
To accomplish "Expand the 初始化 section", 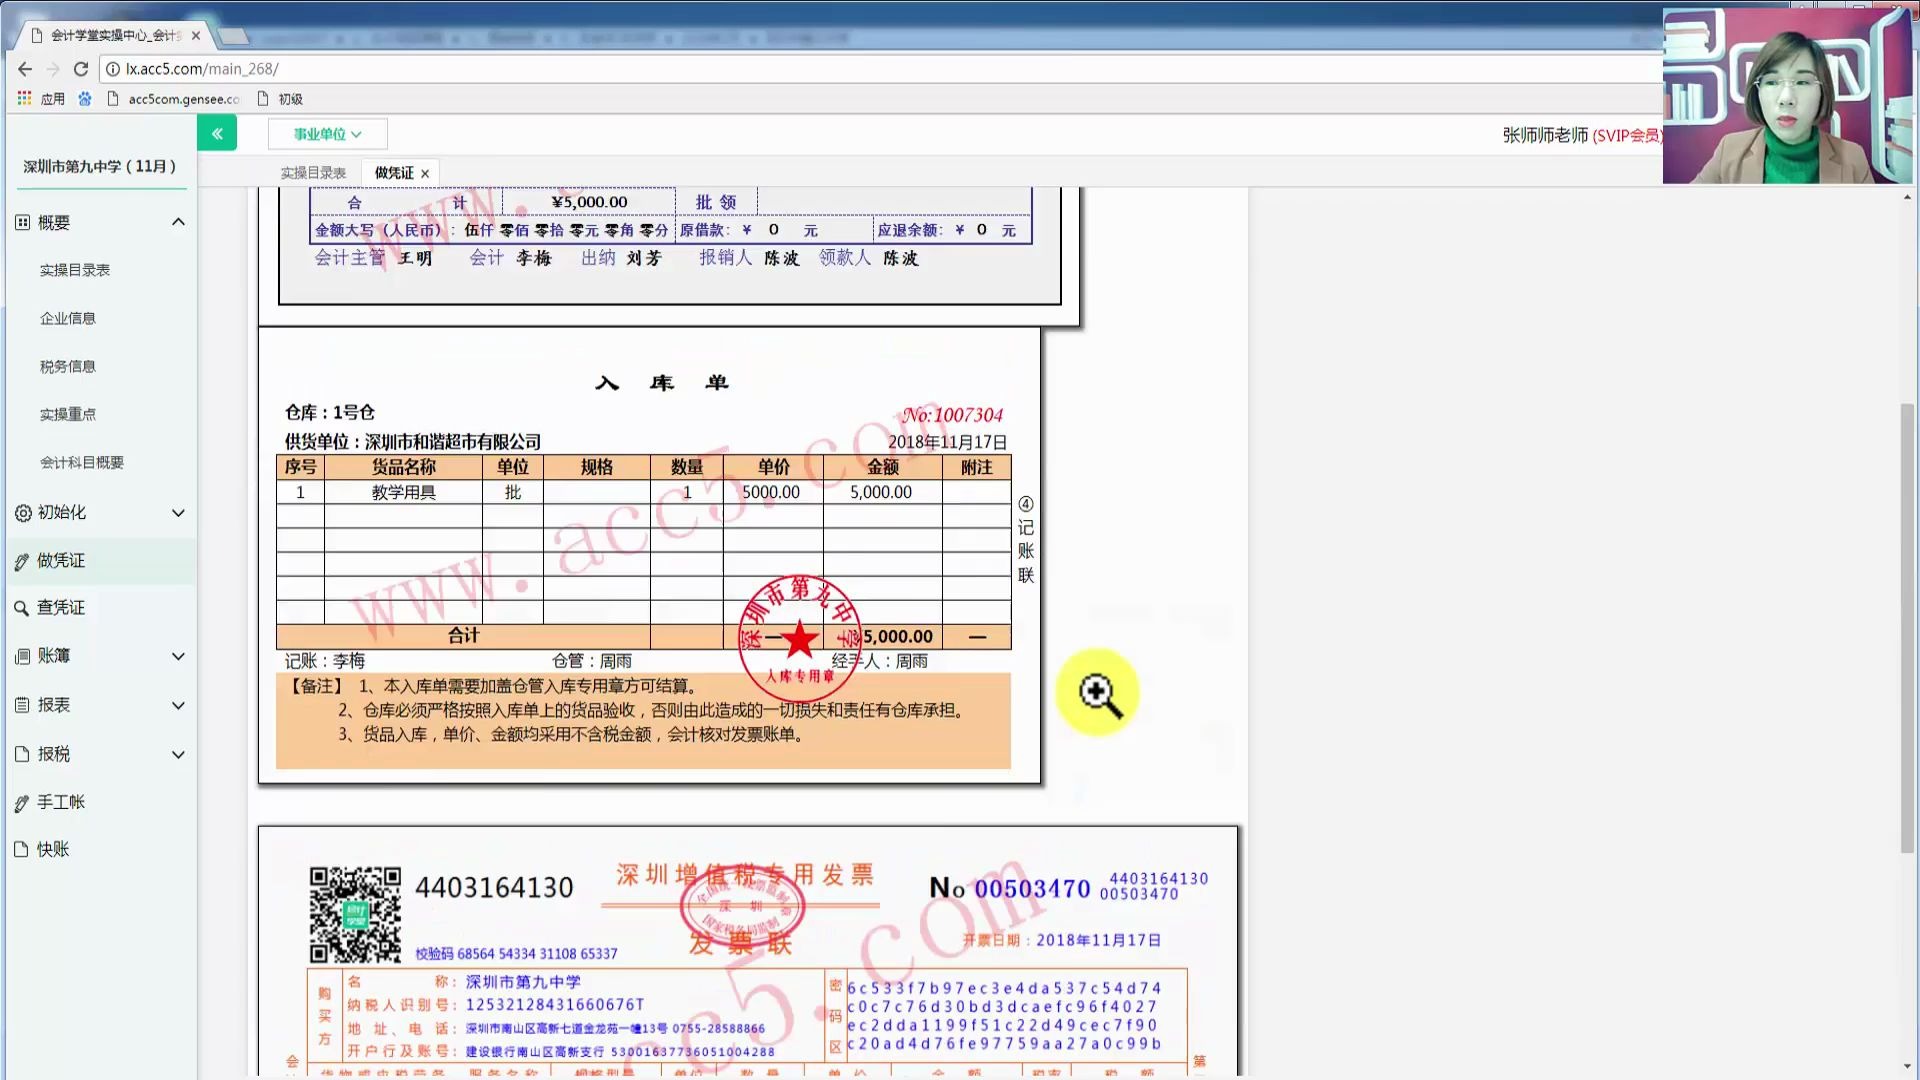I will pyautogui.click(x=178, y=513).
